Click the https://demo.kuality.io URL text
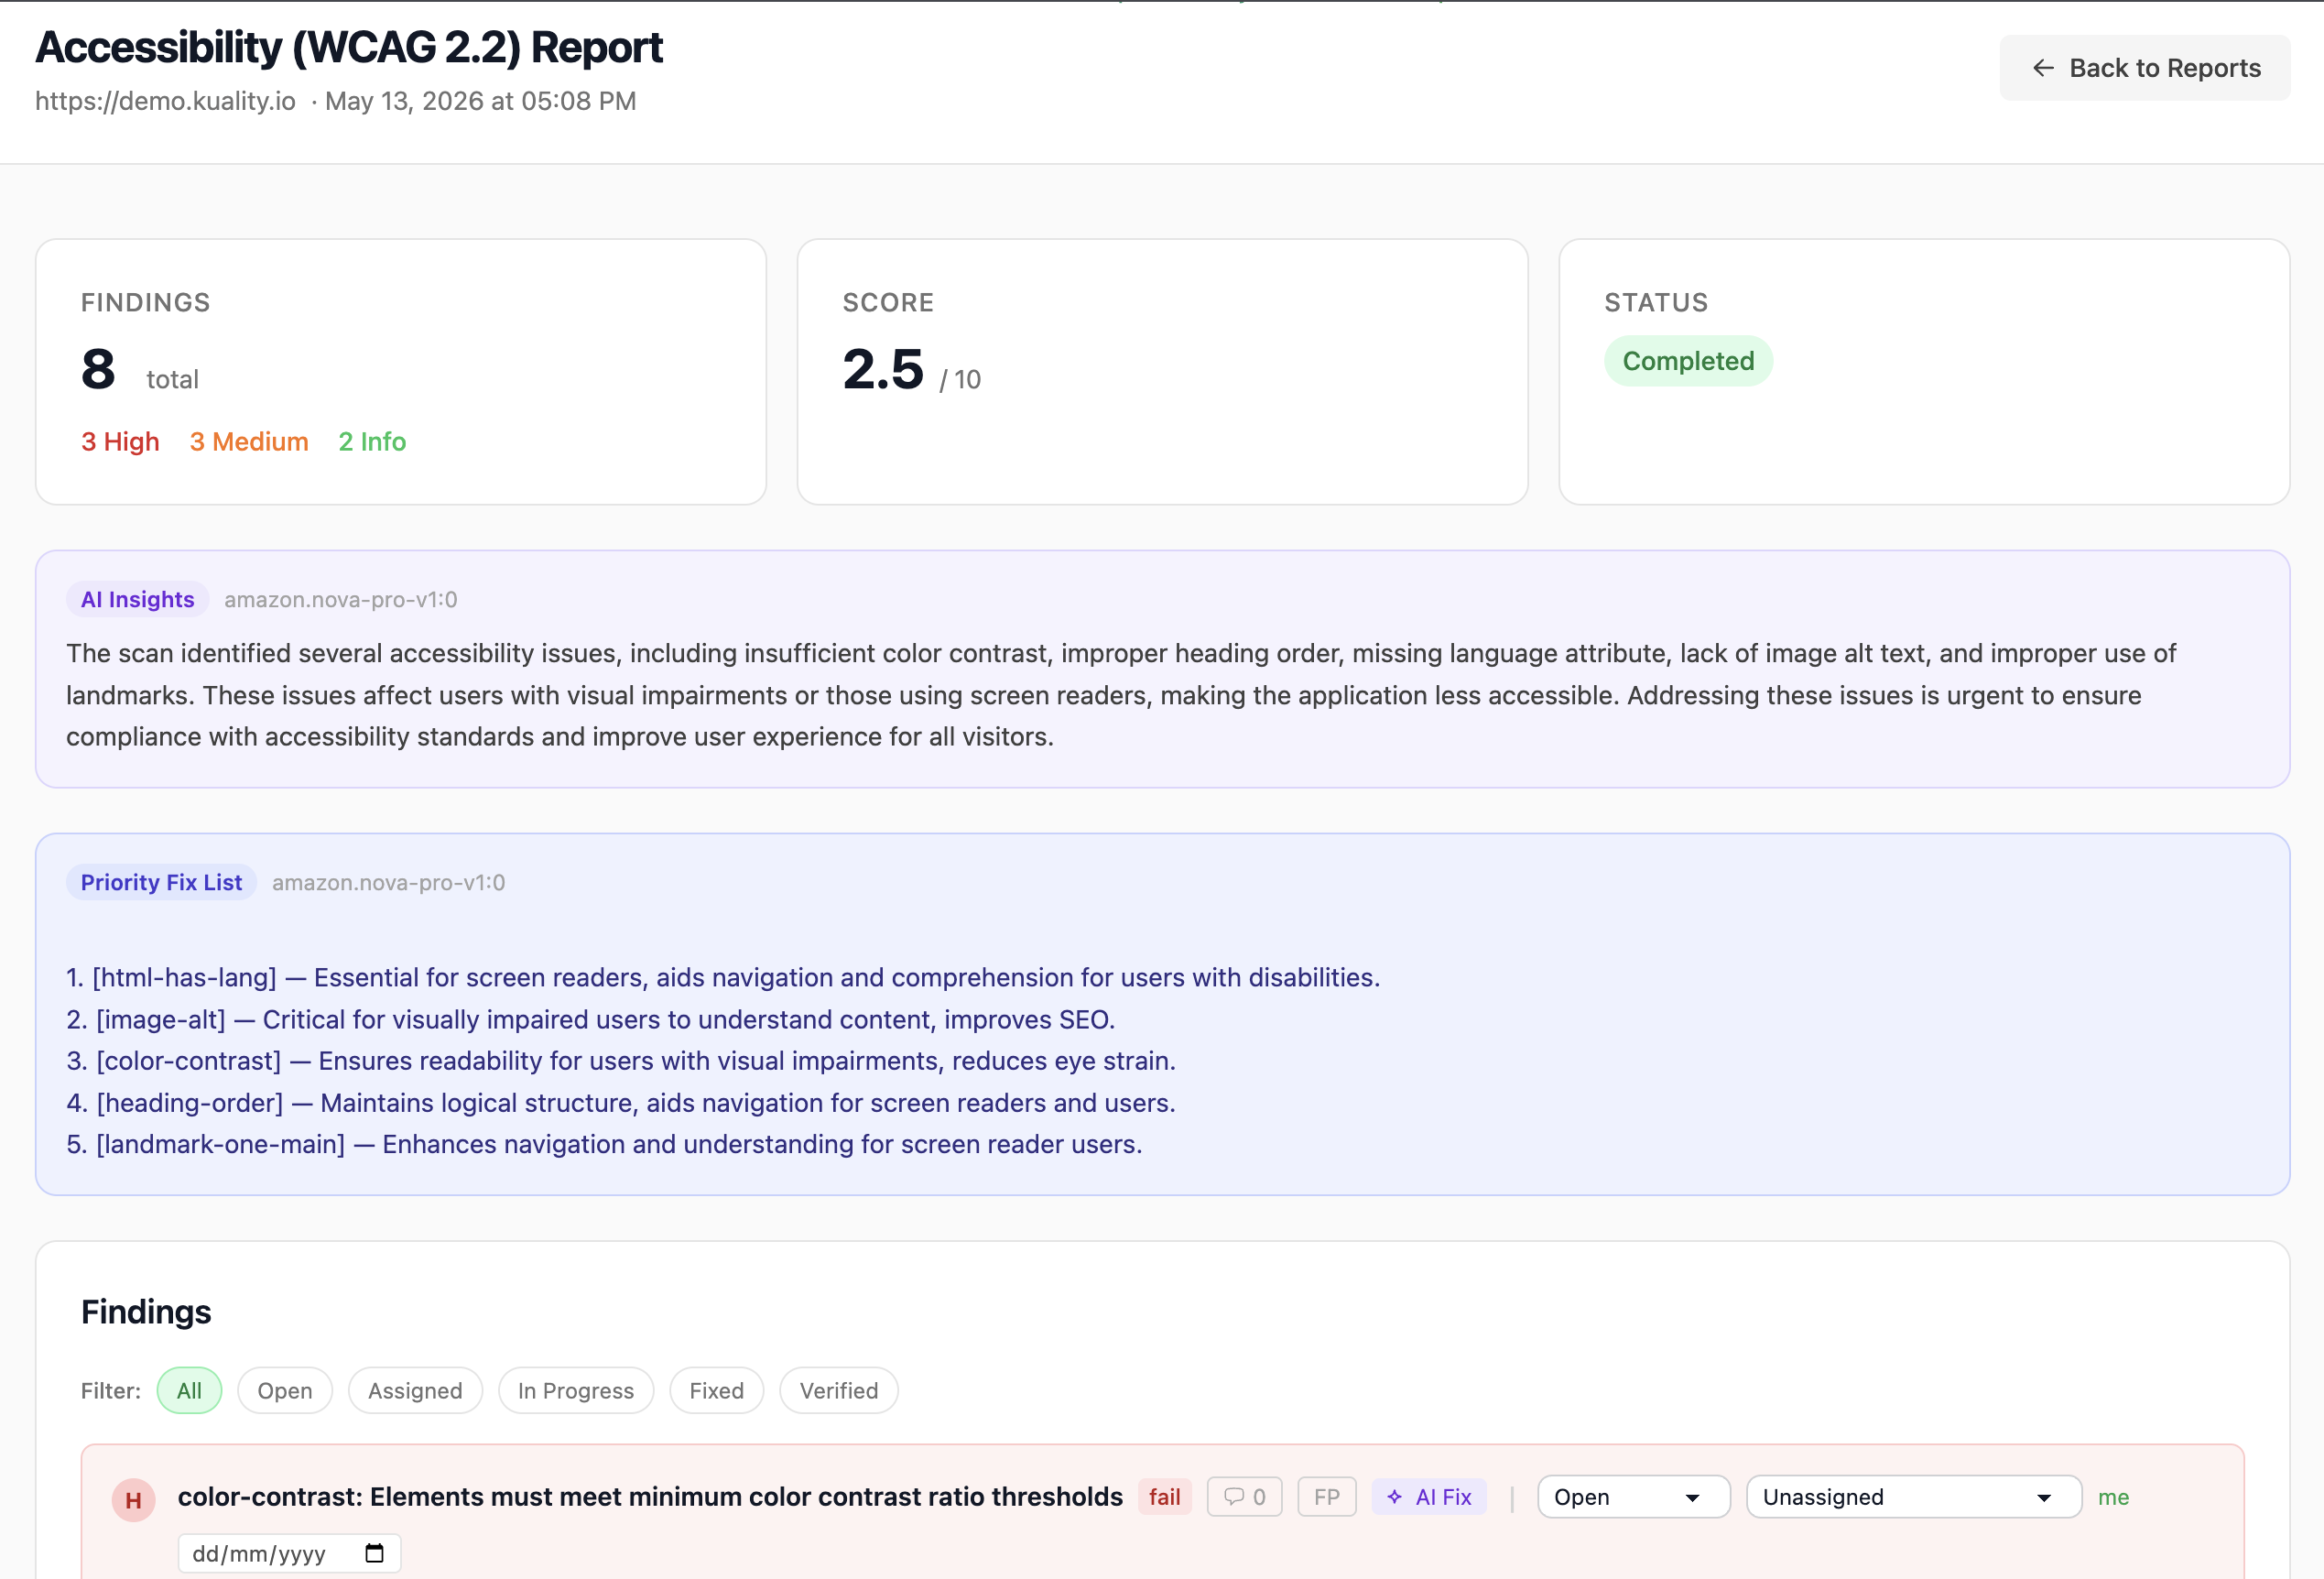The height and width of the screenshot is (1579, 2324). (x=165, y=101)
